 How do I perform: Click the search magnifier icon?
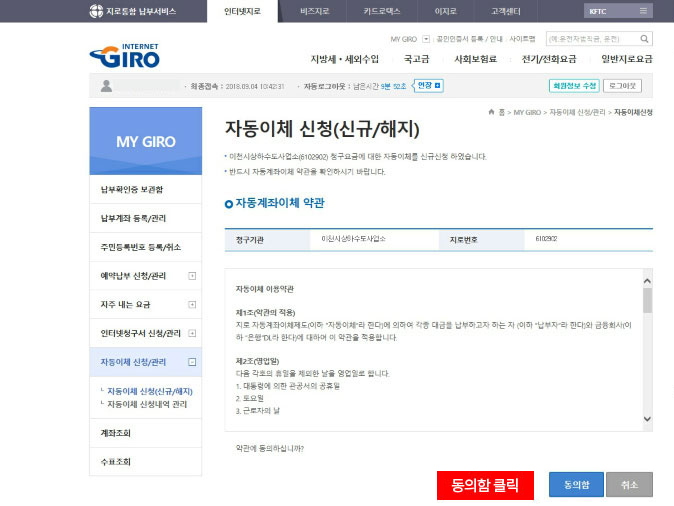pos(644,39)
